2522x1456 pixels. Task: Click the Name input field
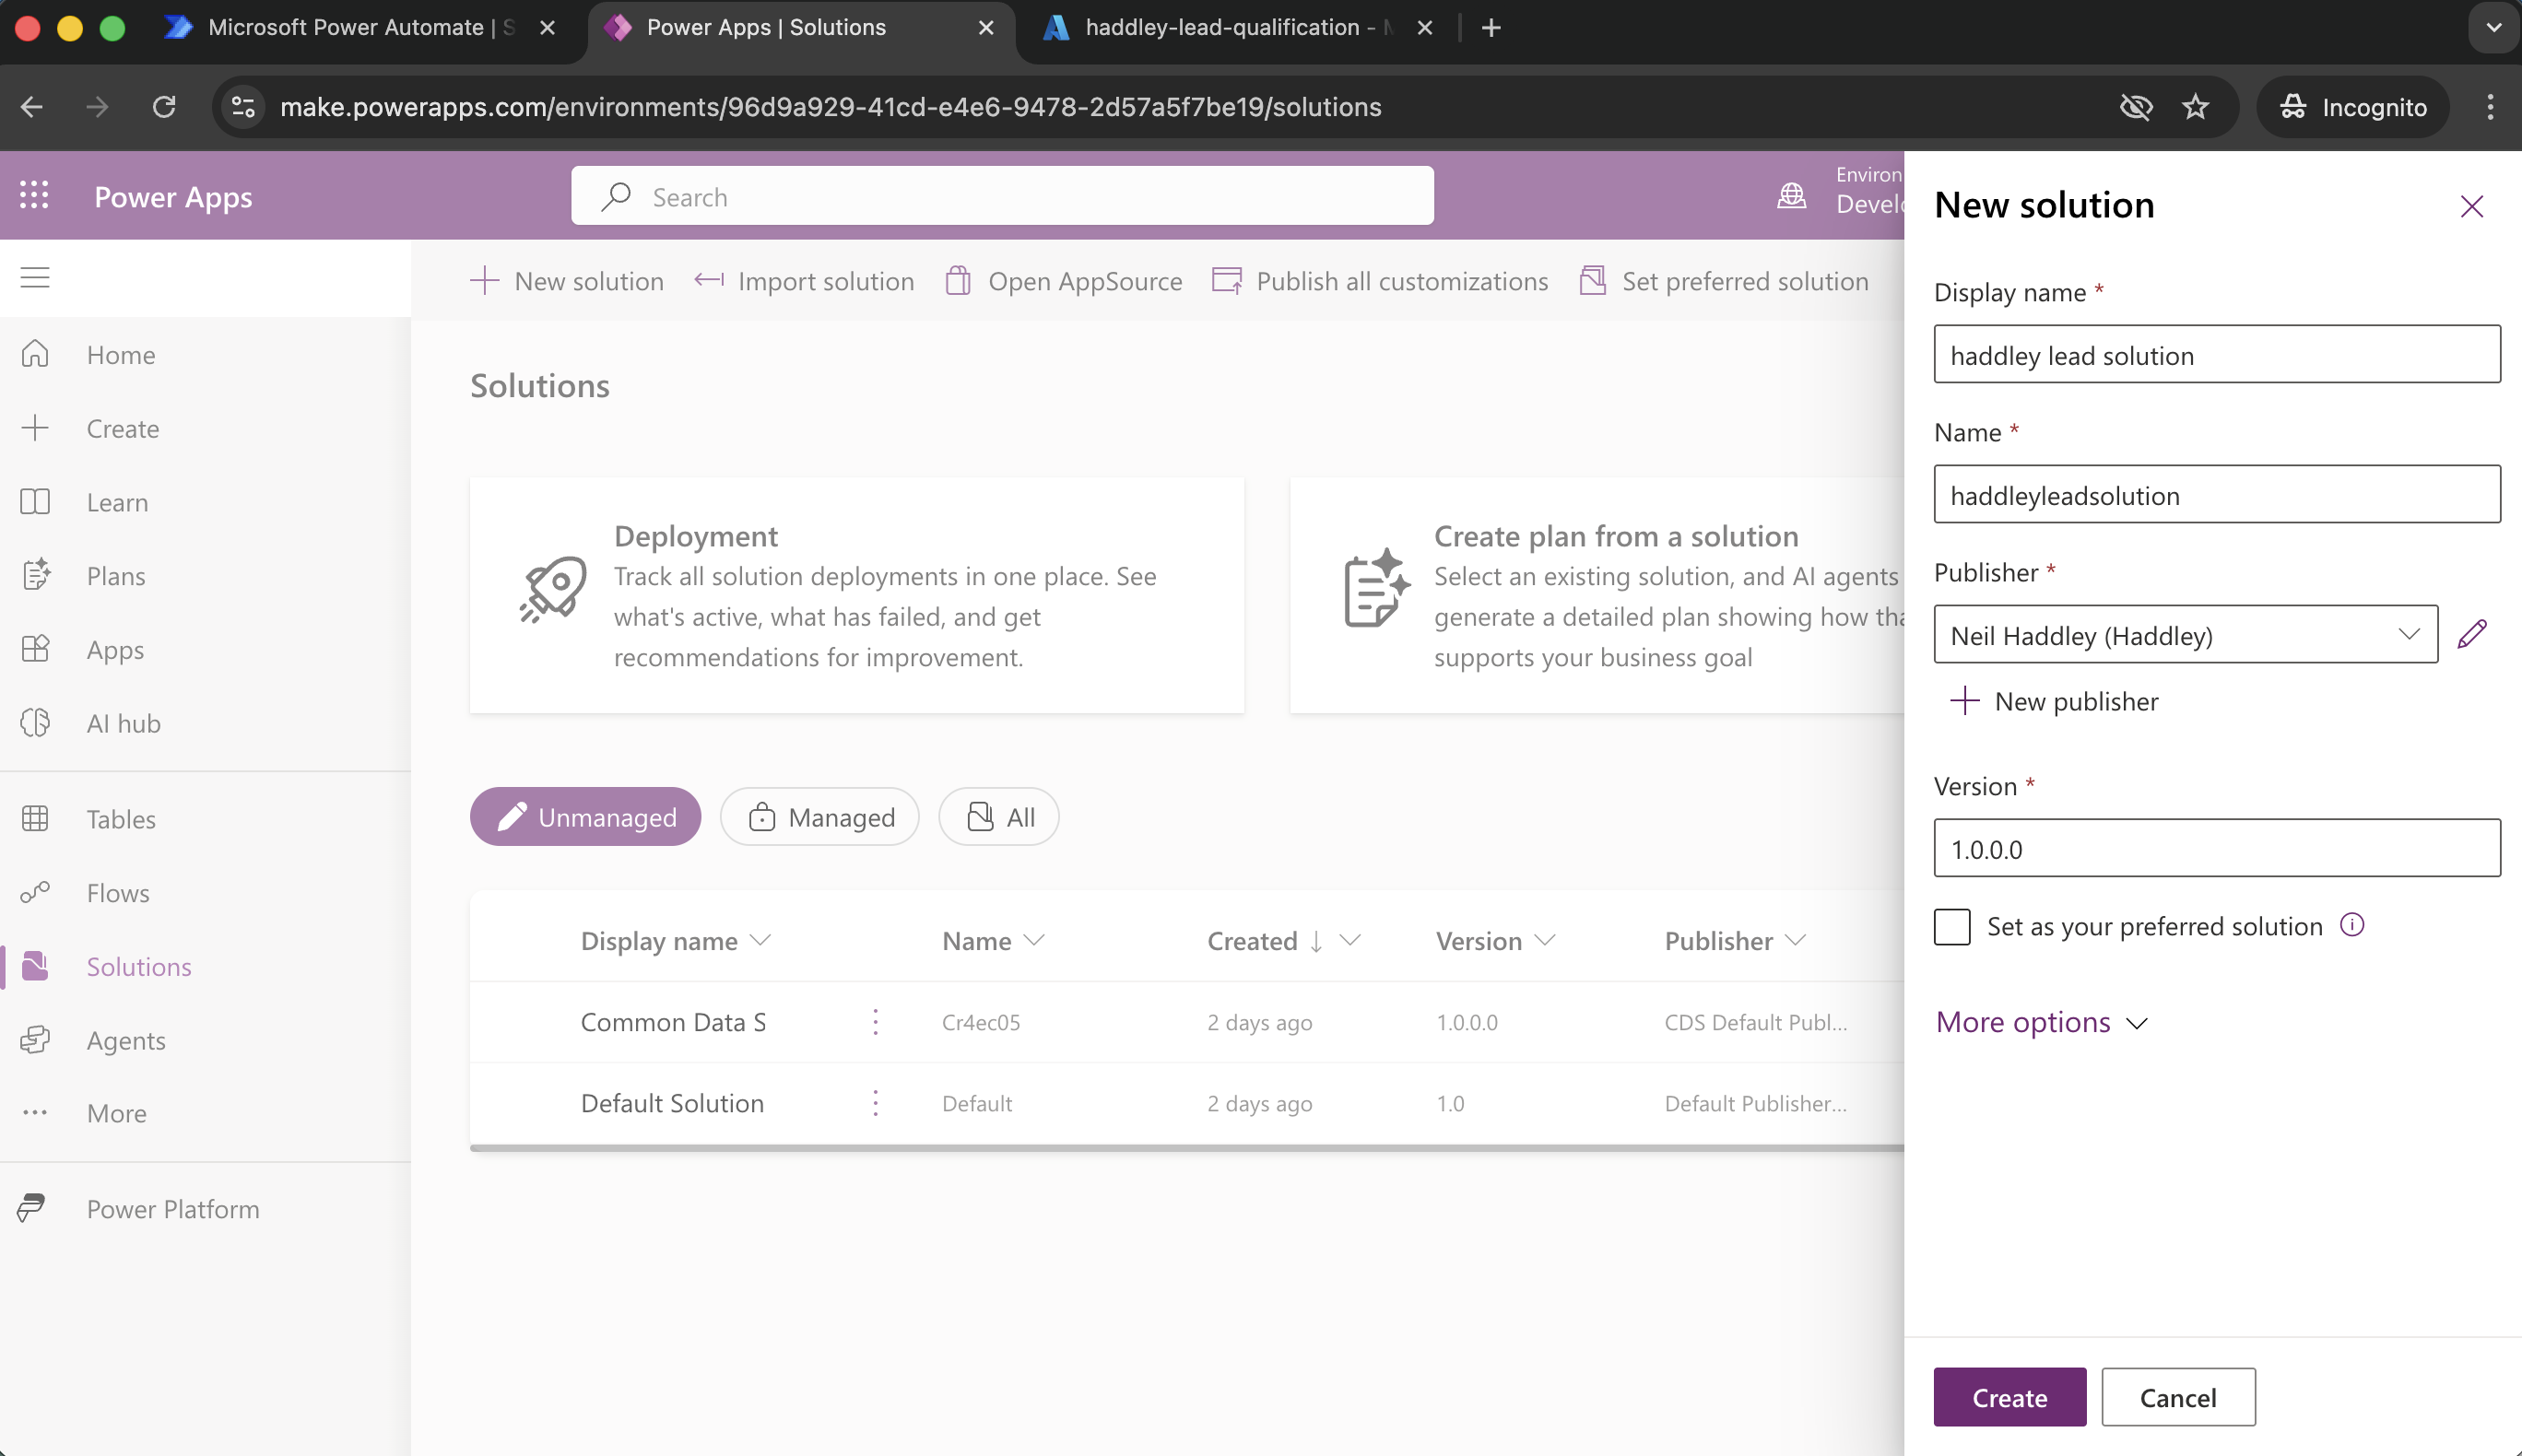click(x=2217, y=494)
